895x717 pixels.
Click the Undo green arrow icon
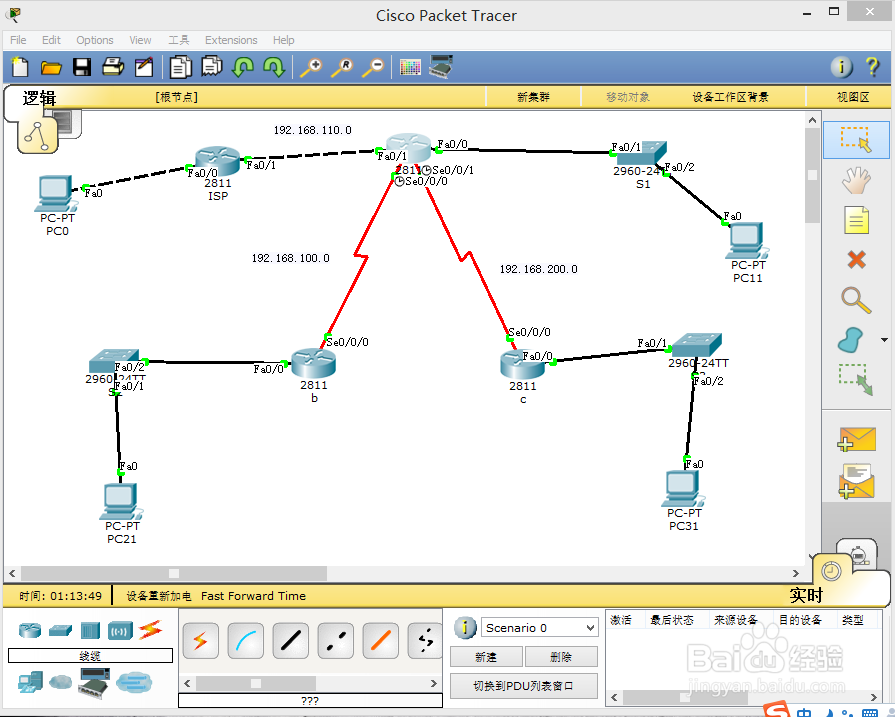point(243,67)
